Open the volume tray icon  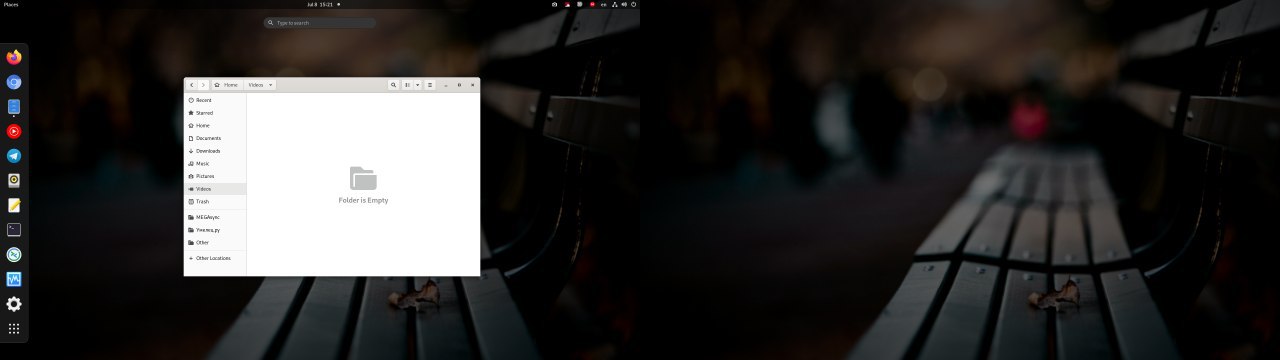click(x=625, y=4)
